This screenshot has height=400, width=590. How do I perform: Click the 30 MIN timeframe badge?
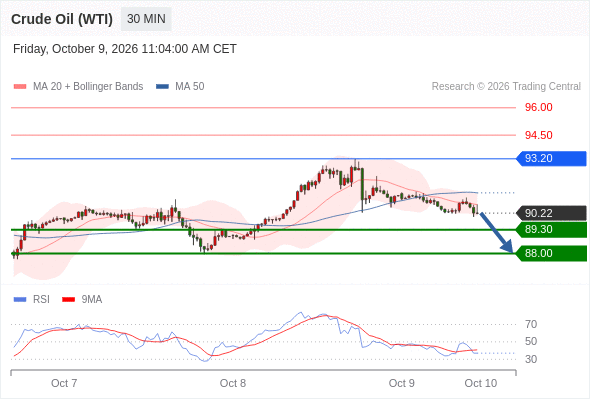pos(146,19)
